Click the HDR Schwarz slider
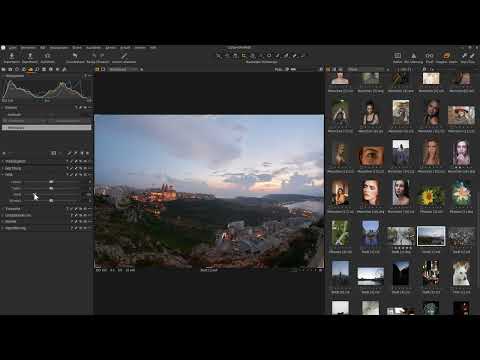 click(x=51, y=201)
